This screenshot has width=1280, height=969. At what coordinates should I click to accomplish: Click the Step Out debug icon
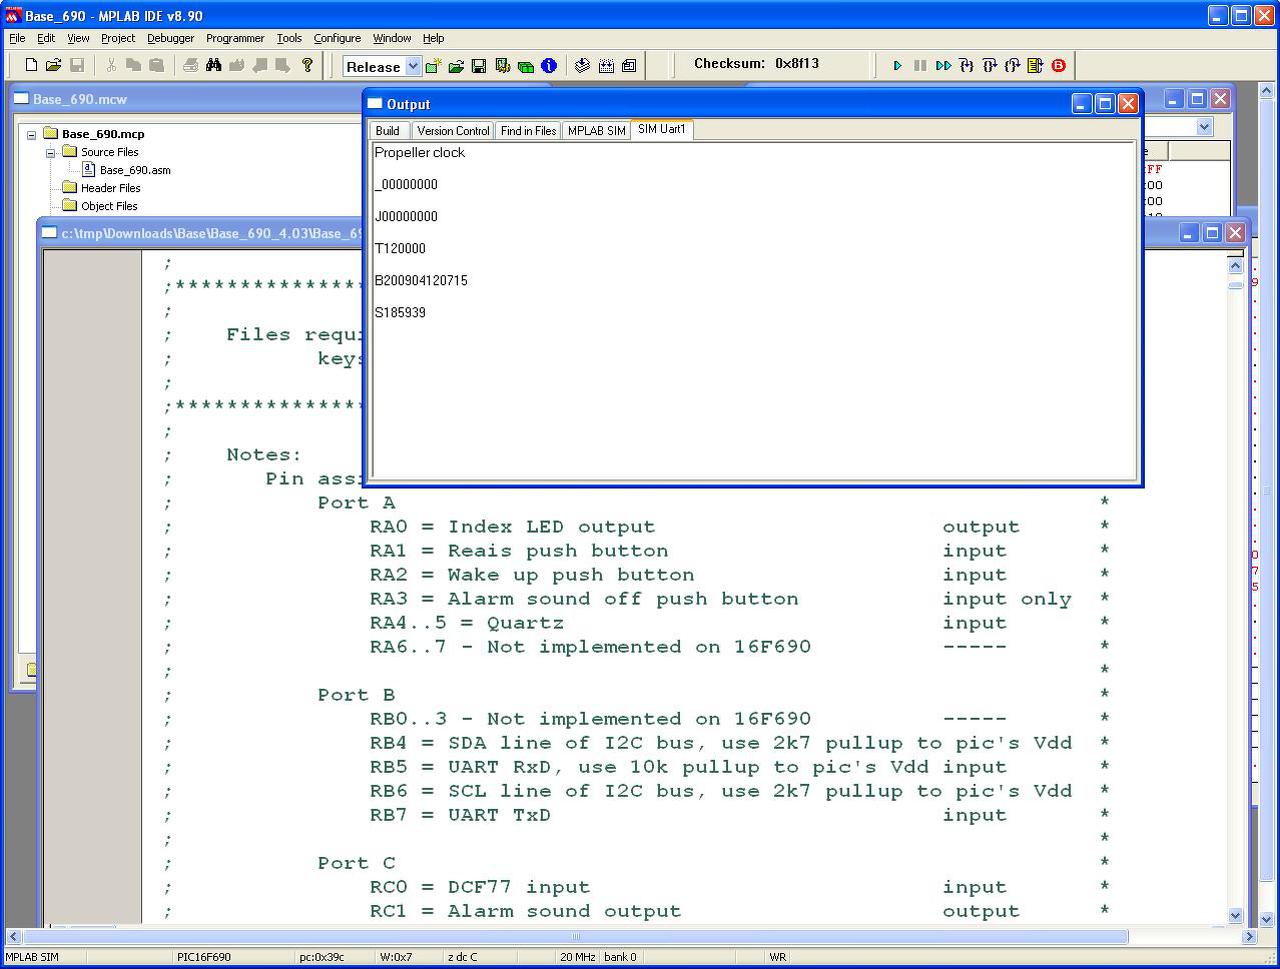(1012, 65)
